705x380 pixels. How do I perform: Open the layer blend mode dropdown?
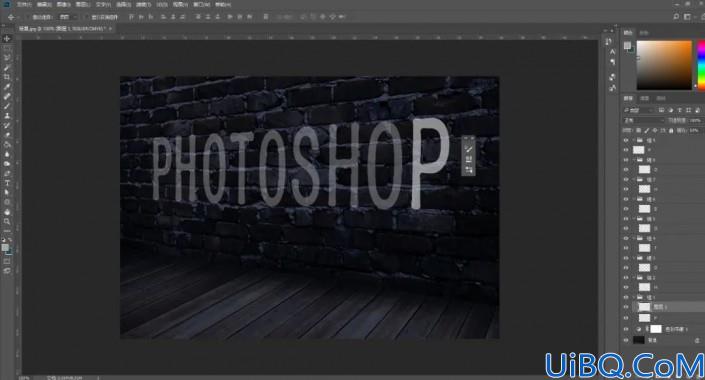pos(643,121)
